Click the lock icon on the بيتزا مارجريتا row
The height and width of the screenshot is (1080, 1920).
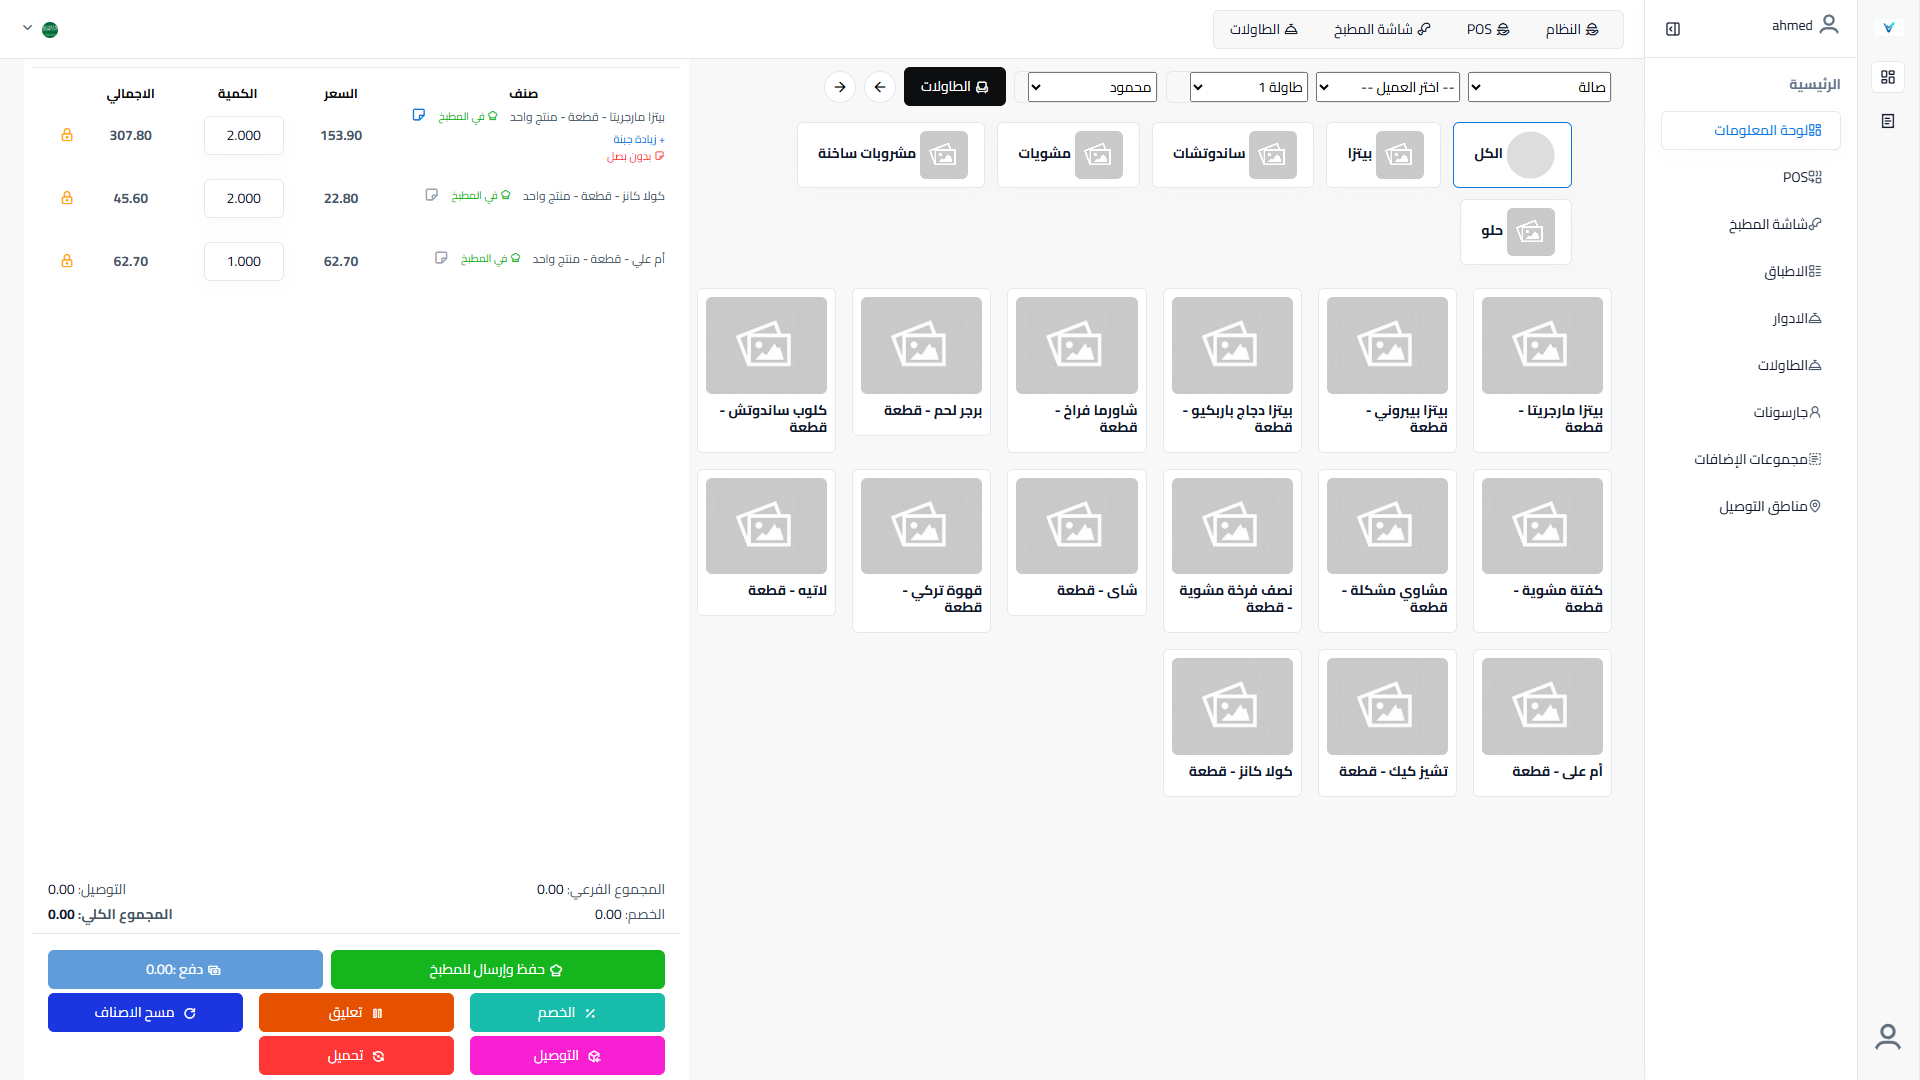(67, 135)
